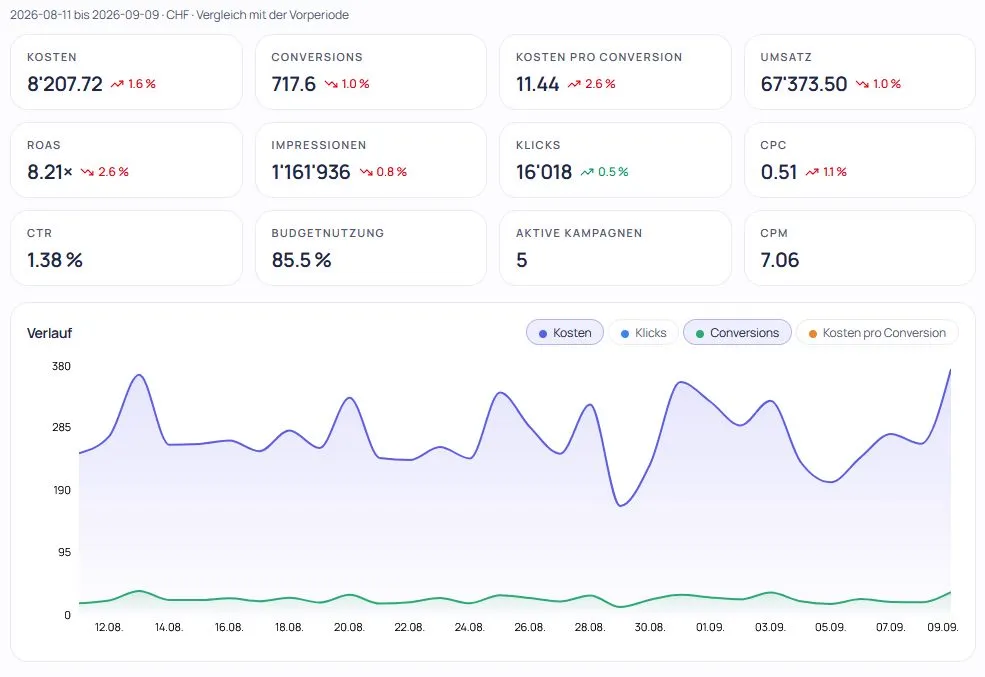The width and height of the screenshot is (985, 677).
Task: Select the Budgetnutzung value 85.5 %
Action: click(302, 259)
